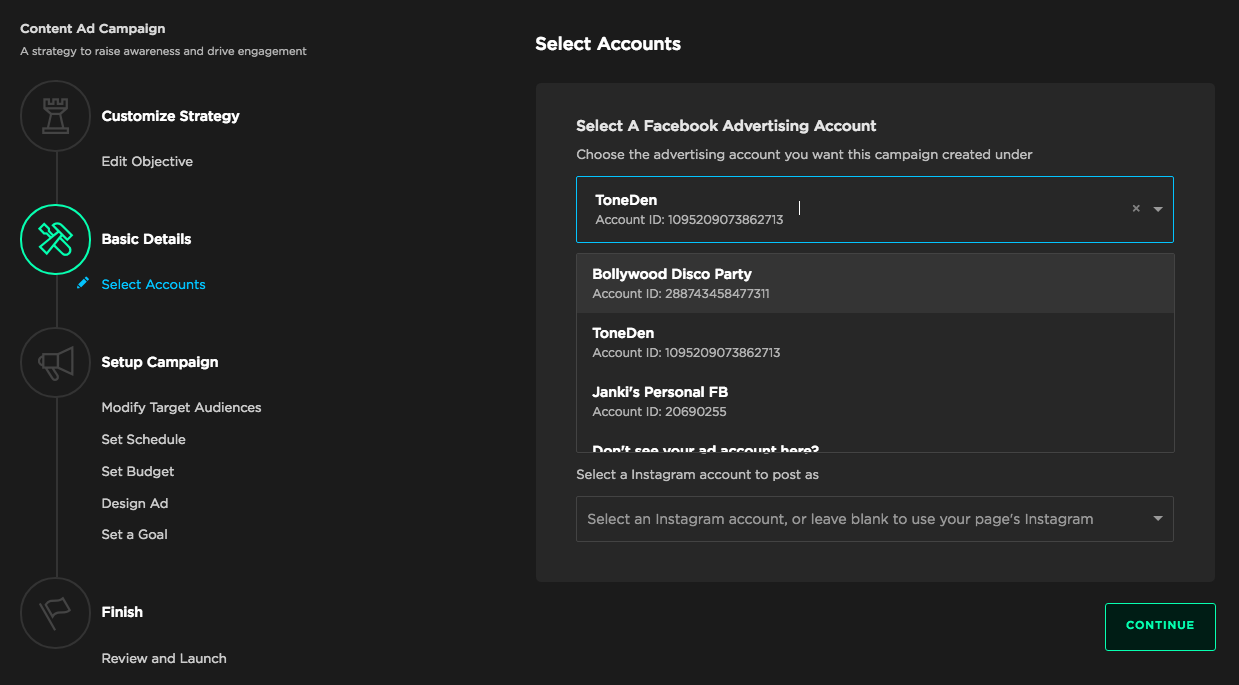Screen dimensions: 1239x685
Task: Open the Set Schedule step
Action: (x=143, y=439)
